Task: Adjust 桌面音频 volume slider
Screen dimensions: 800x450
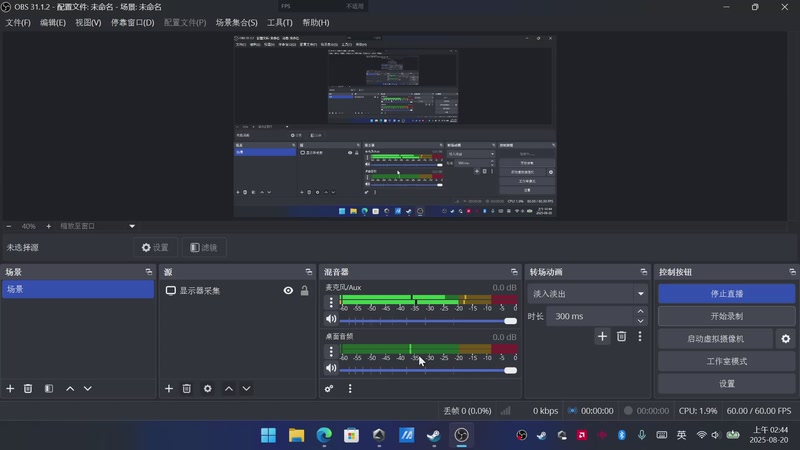Action: pyautogui.click(x=428, y=370)
